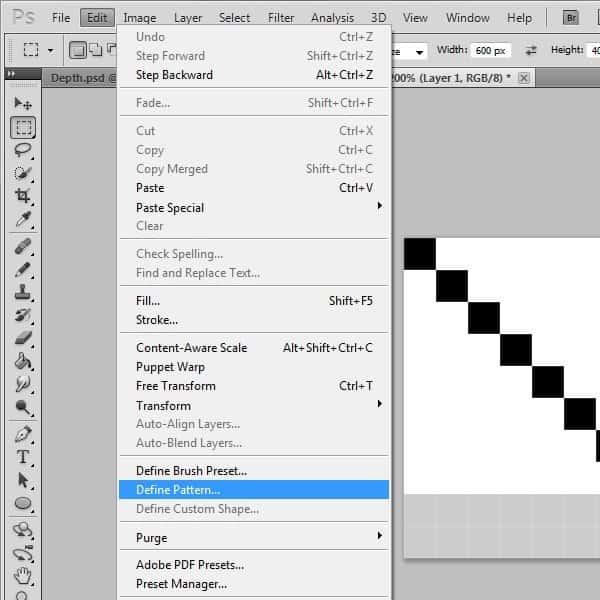Select the Quick Selection tool

point(23,173)
